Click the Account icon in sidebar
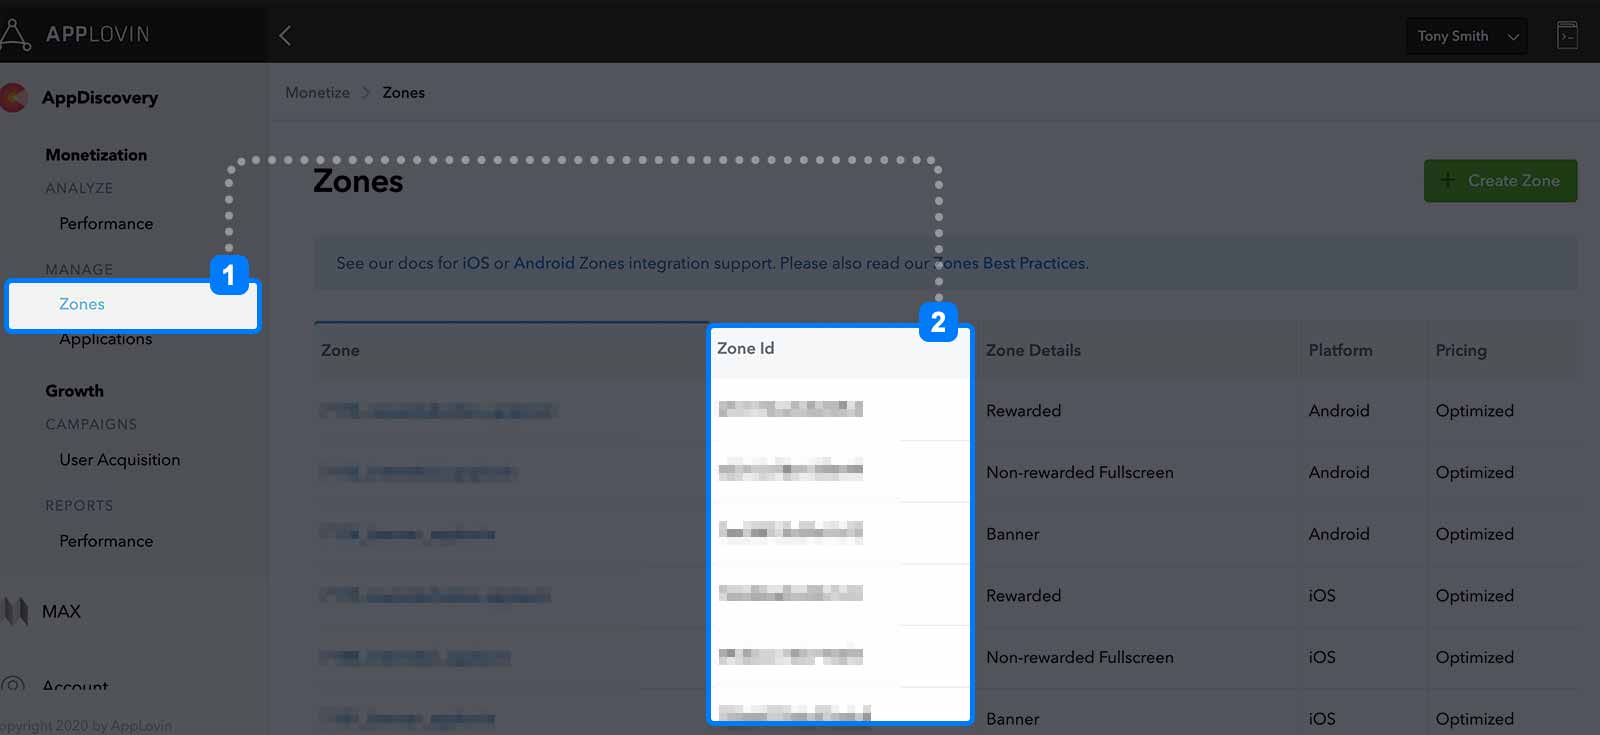 13,686
